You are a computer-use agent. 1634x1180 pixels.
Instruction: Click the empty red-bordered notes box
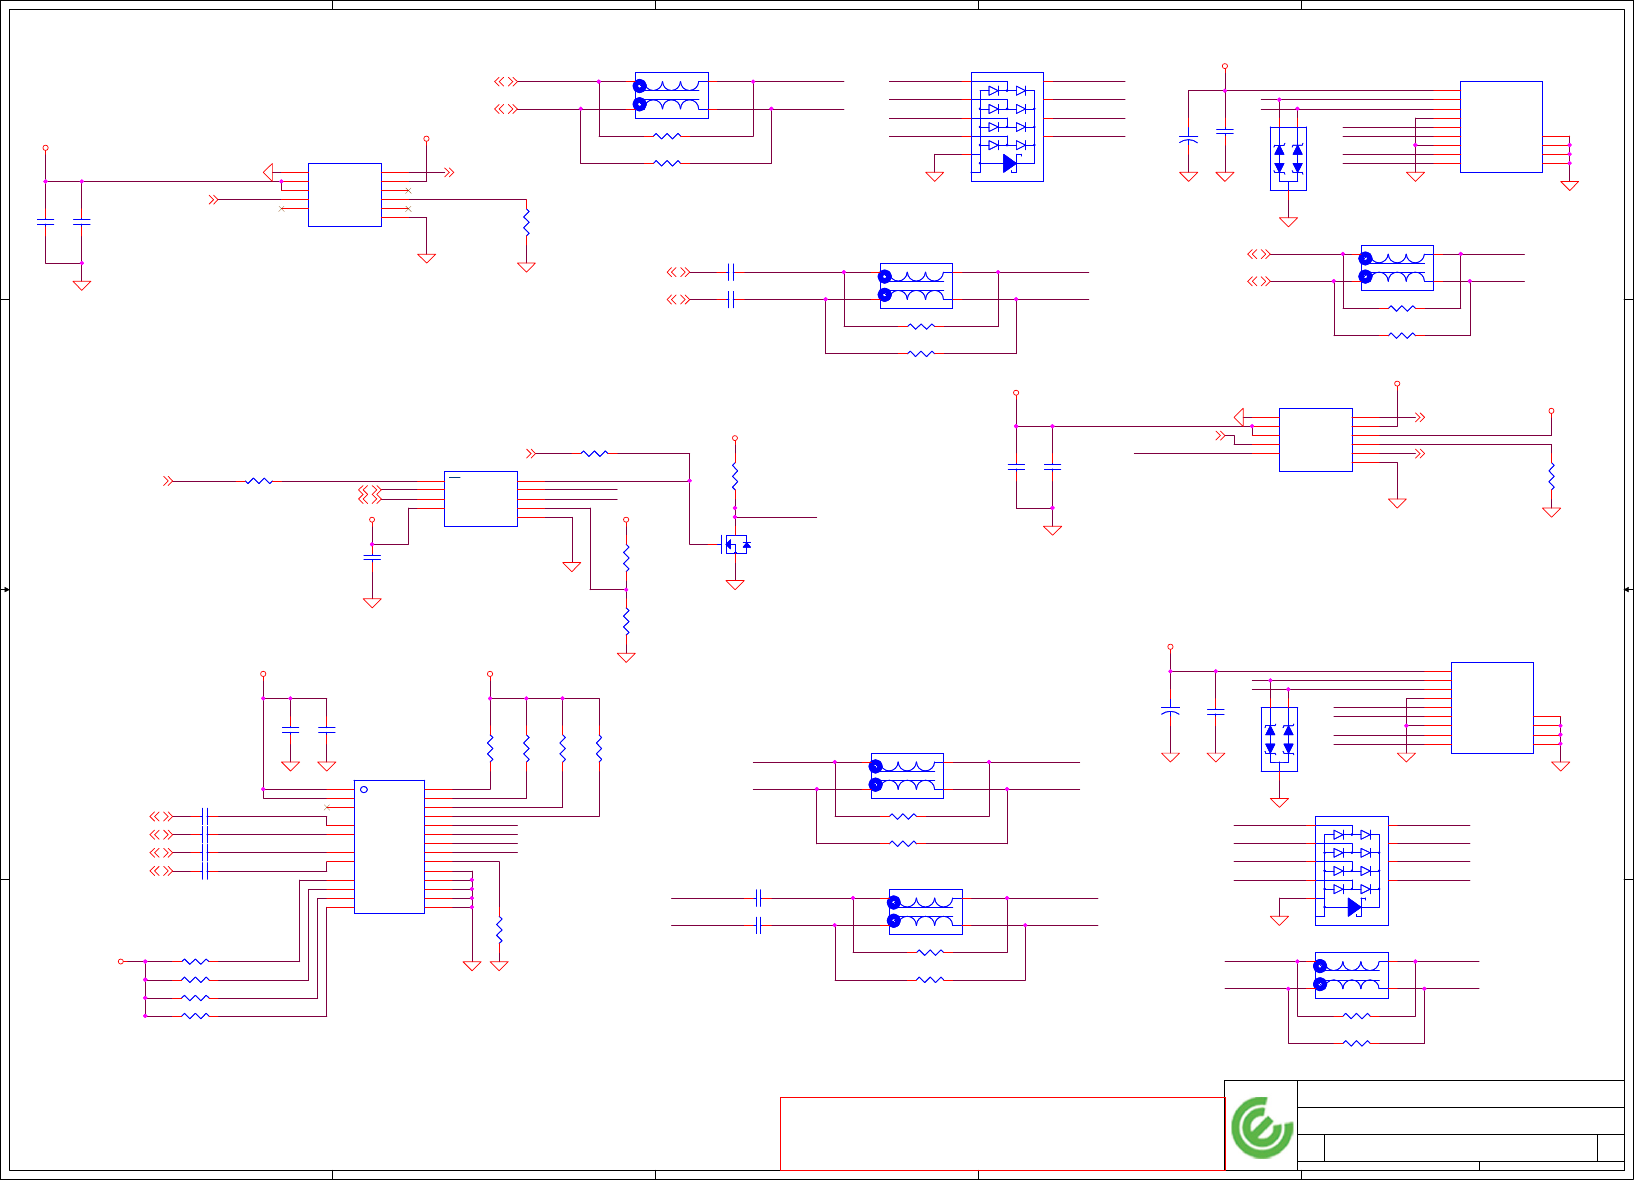1002,1133
